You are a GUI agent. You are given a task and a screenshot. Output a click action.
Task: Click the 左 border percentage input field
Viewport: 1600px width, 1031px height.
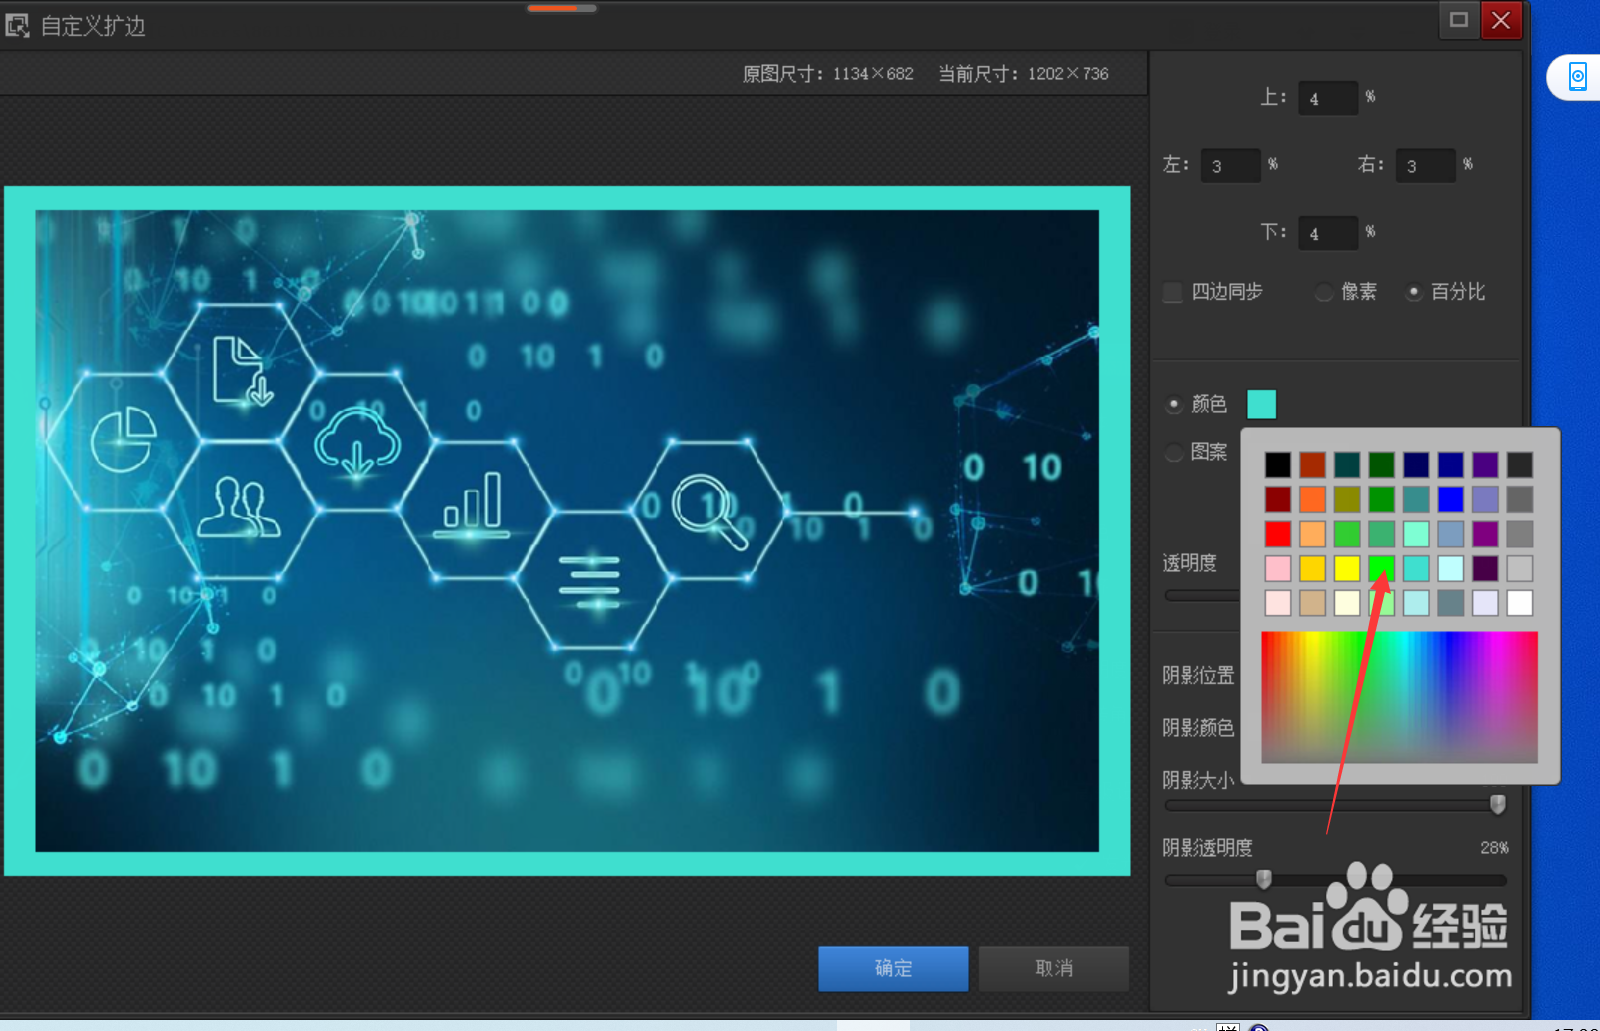coord(1230,165)
